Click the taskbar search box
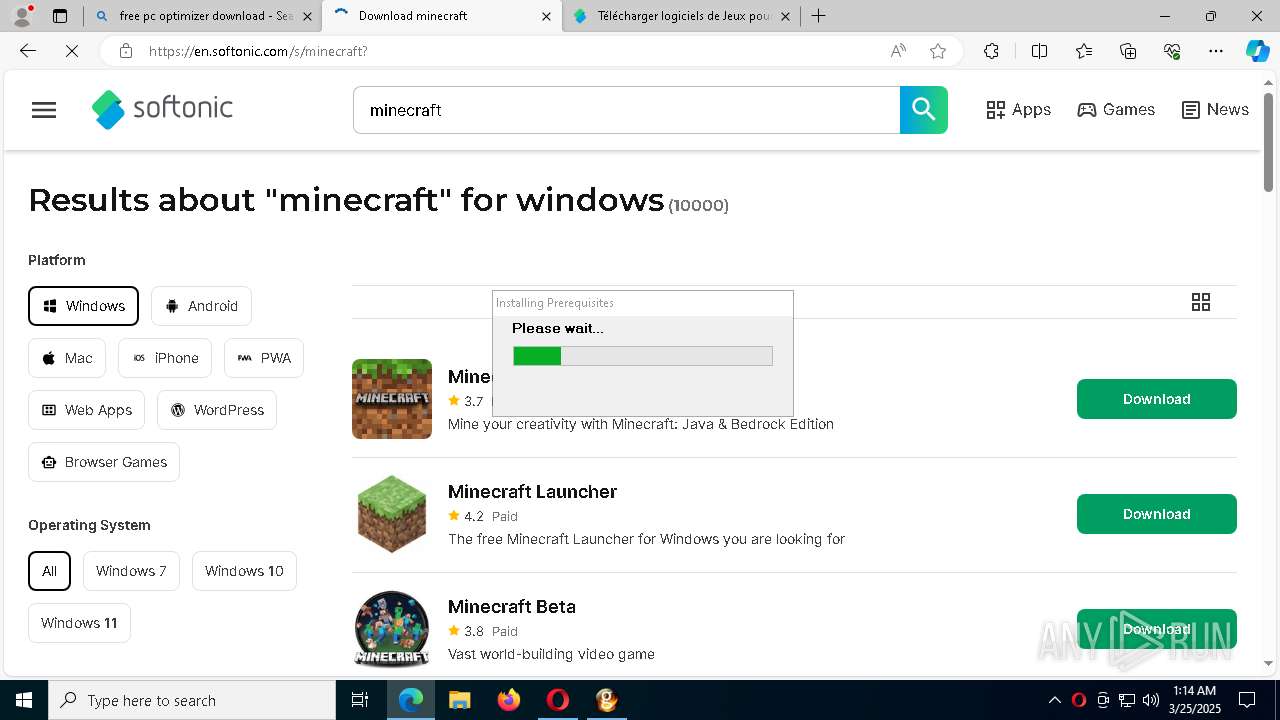The width and height of the screenshot is (1280, 720). click(x=192, y=700)
